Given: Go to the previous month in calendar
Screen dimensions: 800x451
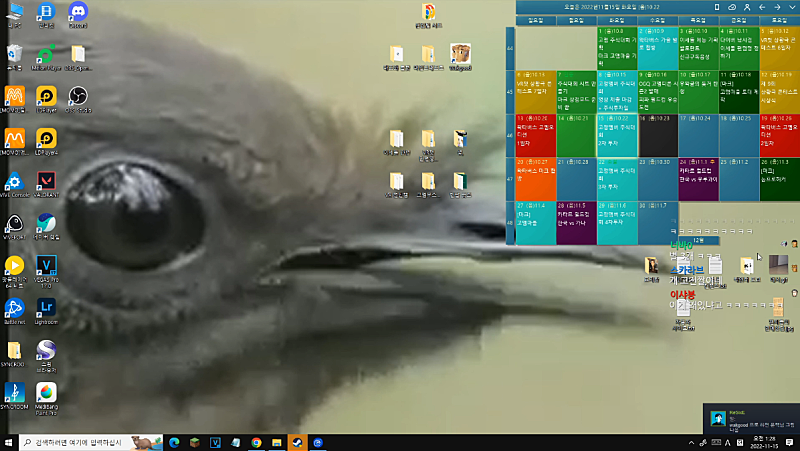Looking at the screenshot, I should (x=763, y=7).
